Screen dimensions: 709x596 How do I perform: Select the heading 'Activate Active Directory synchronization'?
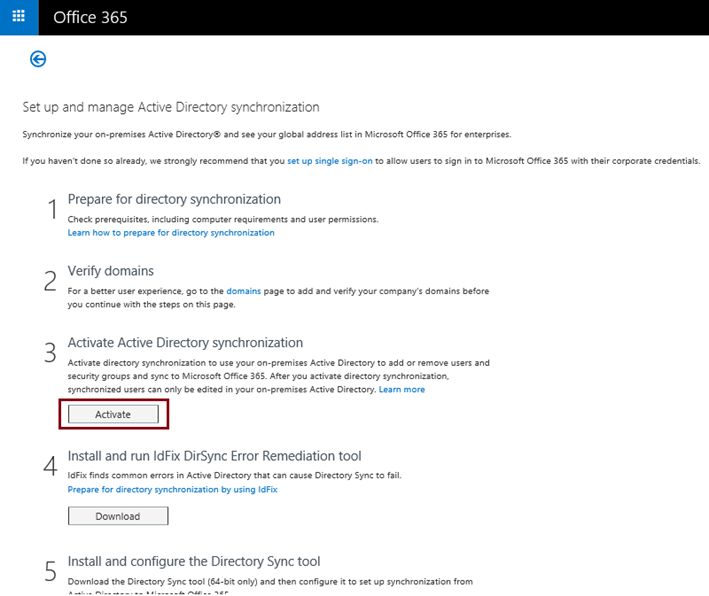[x=185, y=343]
